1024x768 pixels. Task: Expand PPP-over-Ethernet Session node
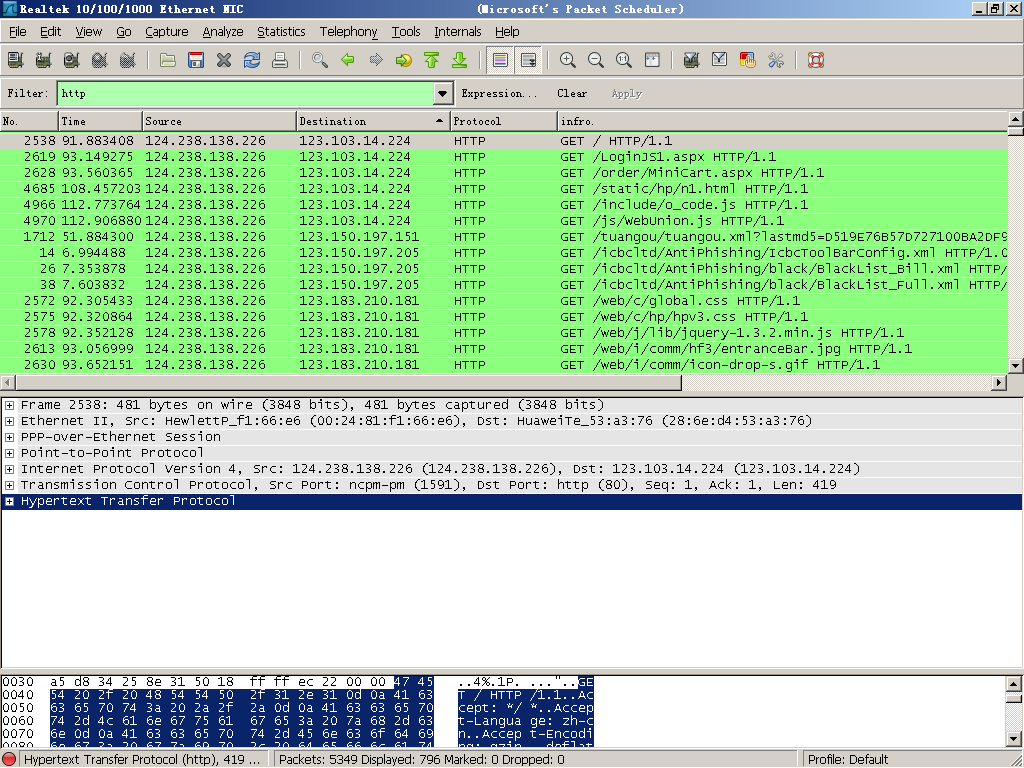pos(9,438)
